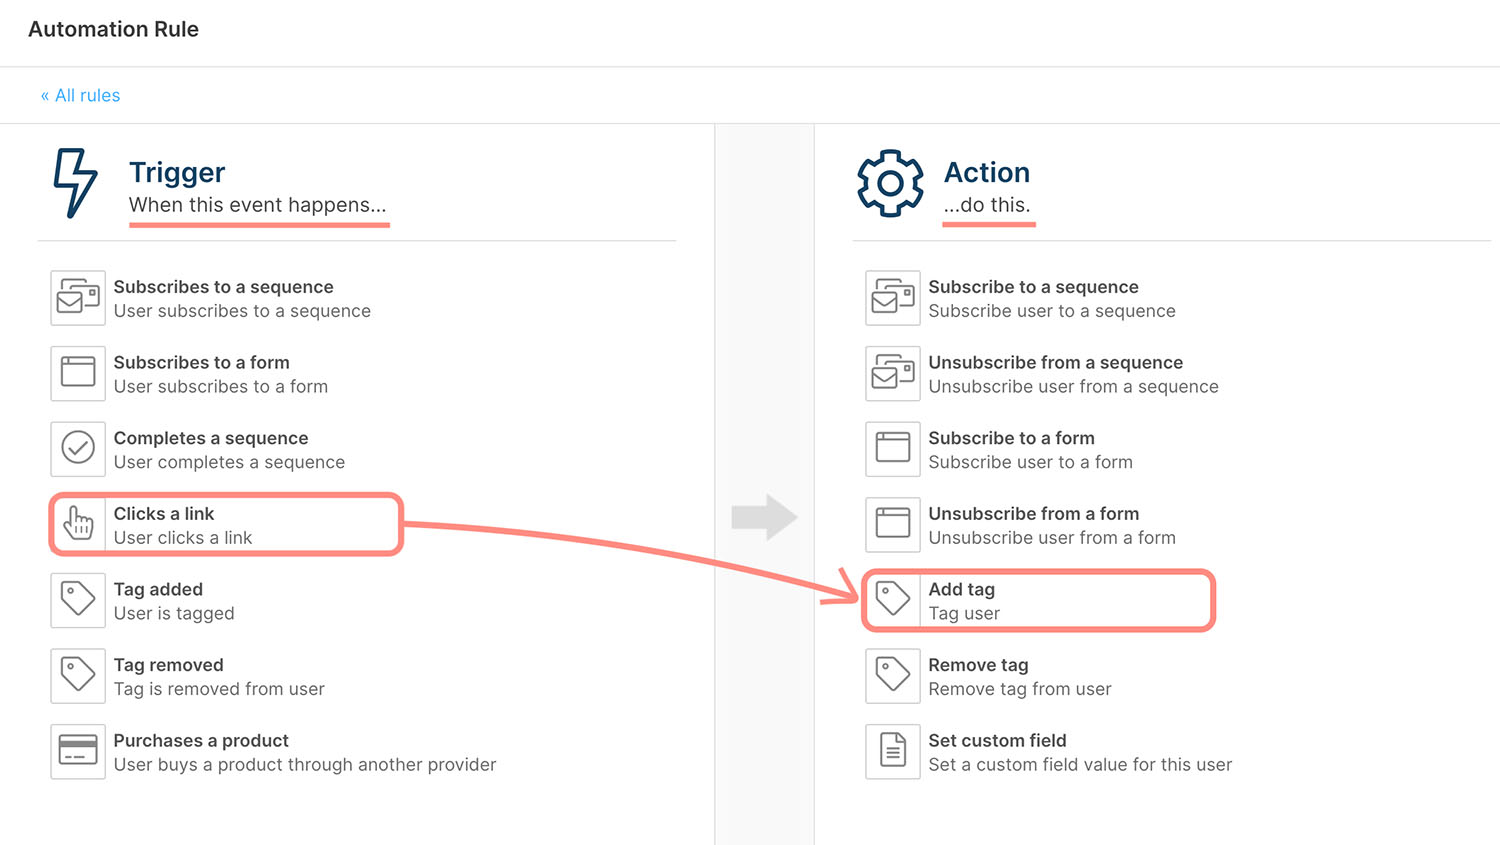
Task: Click 'User completes a sequence' description
Action: pos(229,462)
